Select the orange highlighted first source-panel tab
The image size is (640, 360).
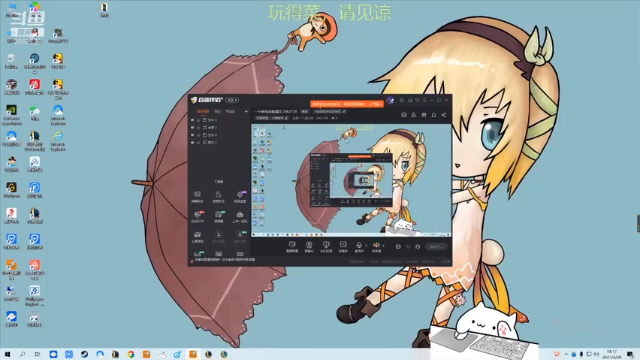pos(203,111)
